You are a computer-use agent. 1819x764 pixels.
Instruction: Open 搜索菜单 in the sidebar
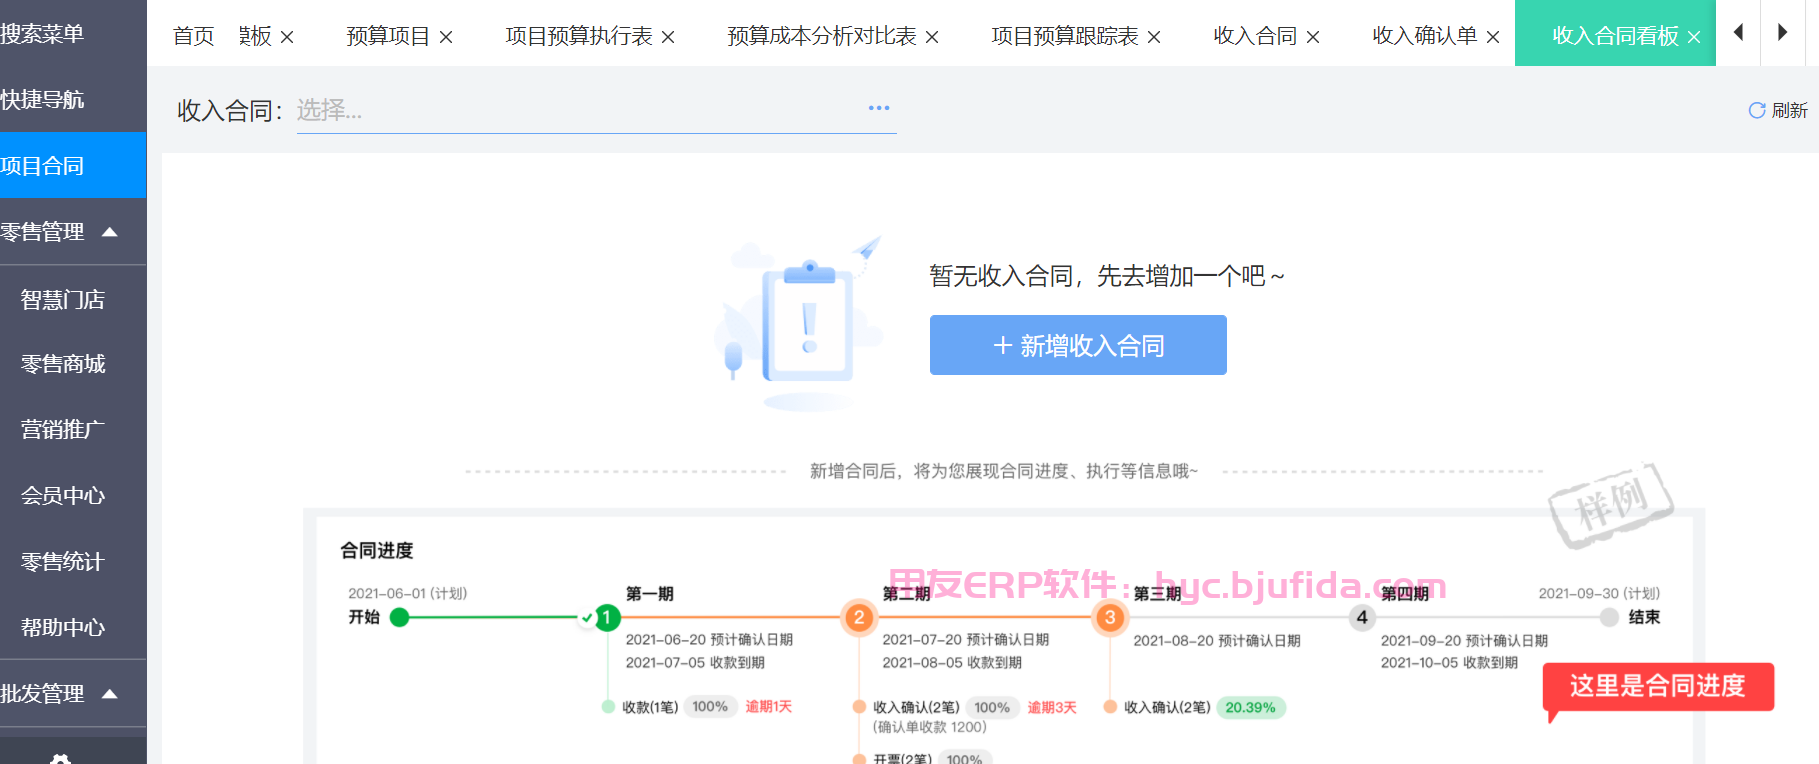pyautogui.click(x=42, y=34)
